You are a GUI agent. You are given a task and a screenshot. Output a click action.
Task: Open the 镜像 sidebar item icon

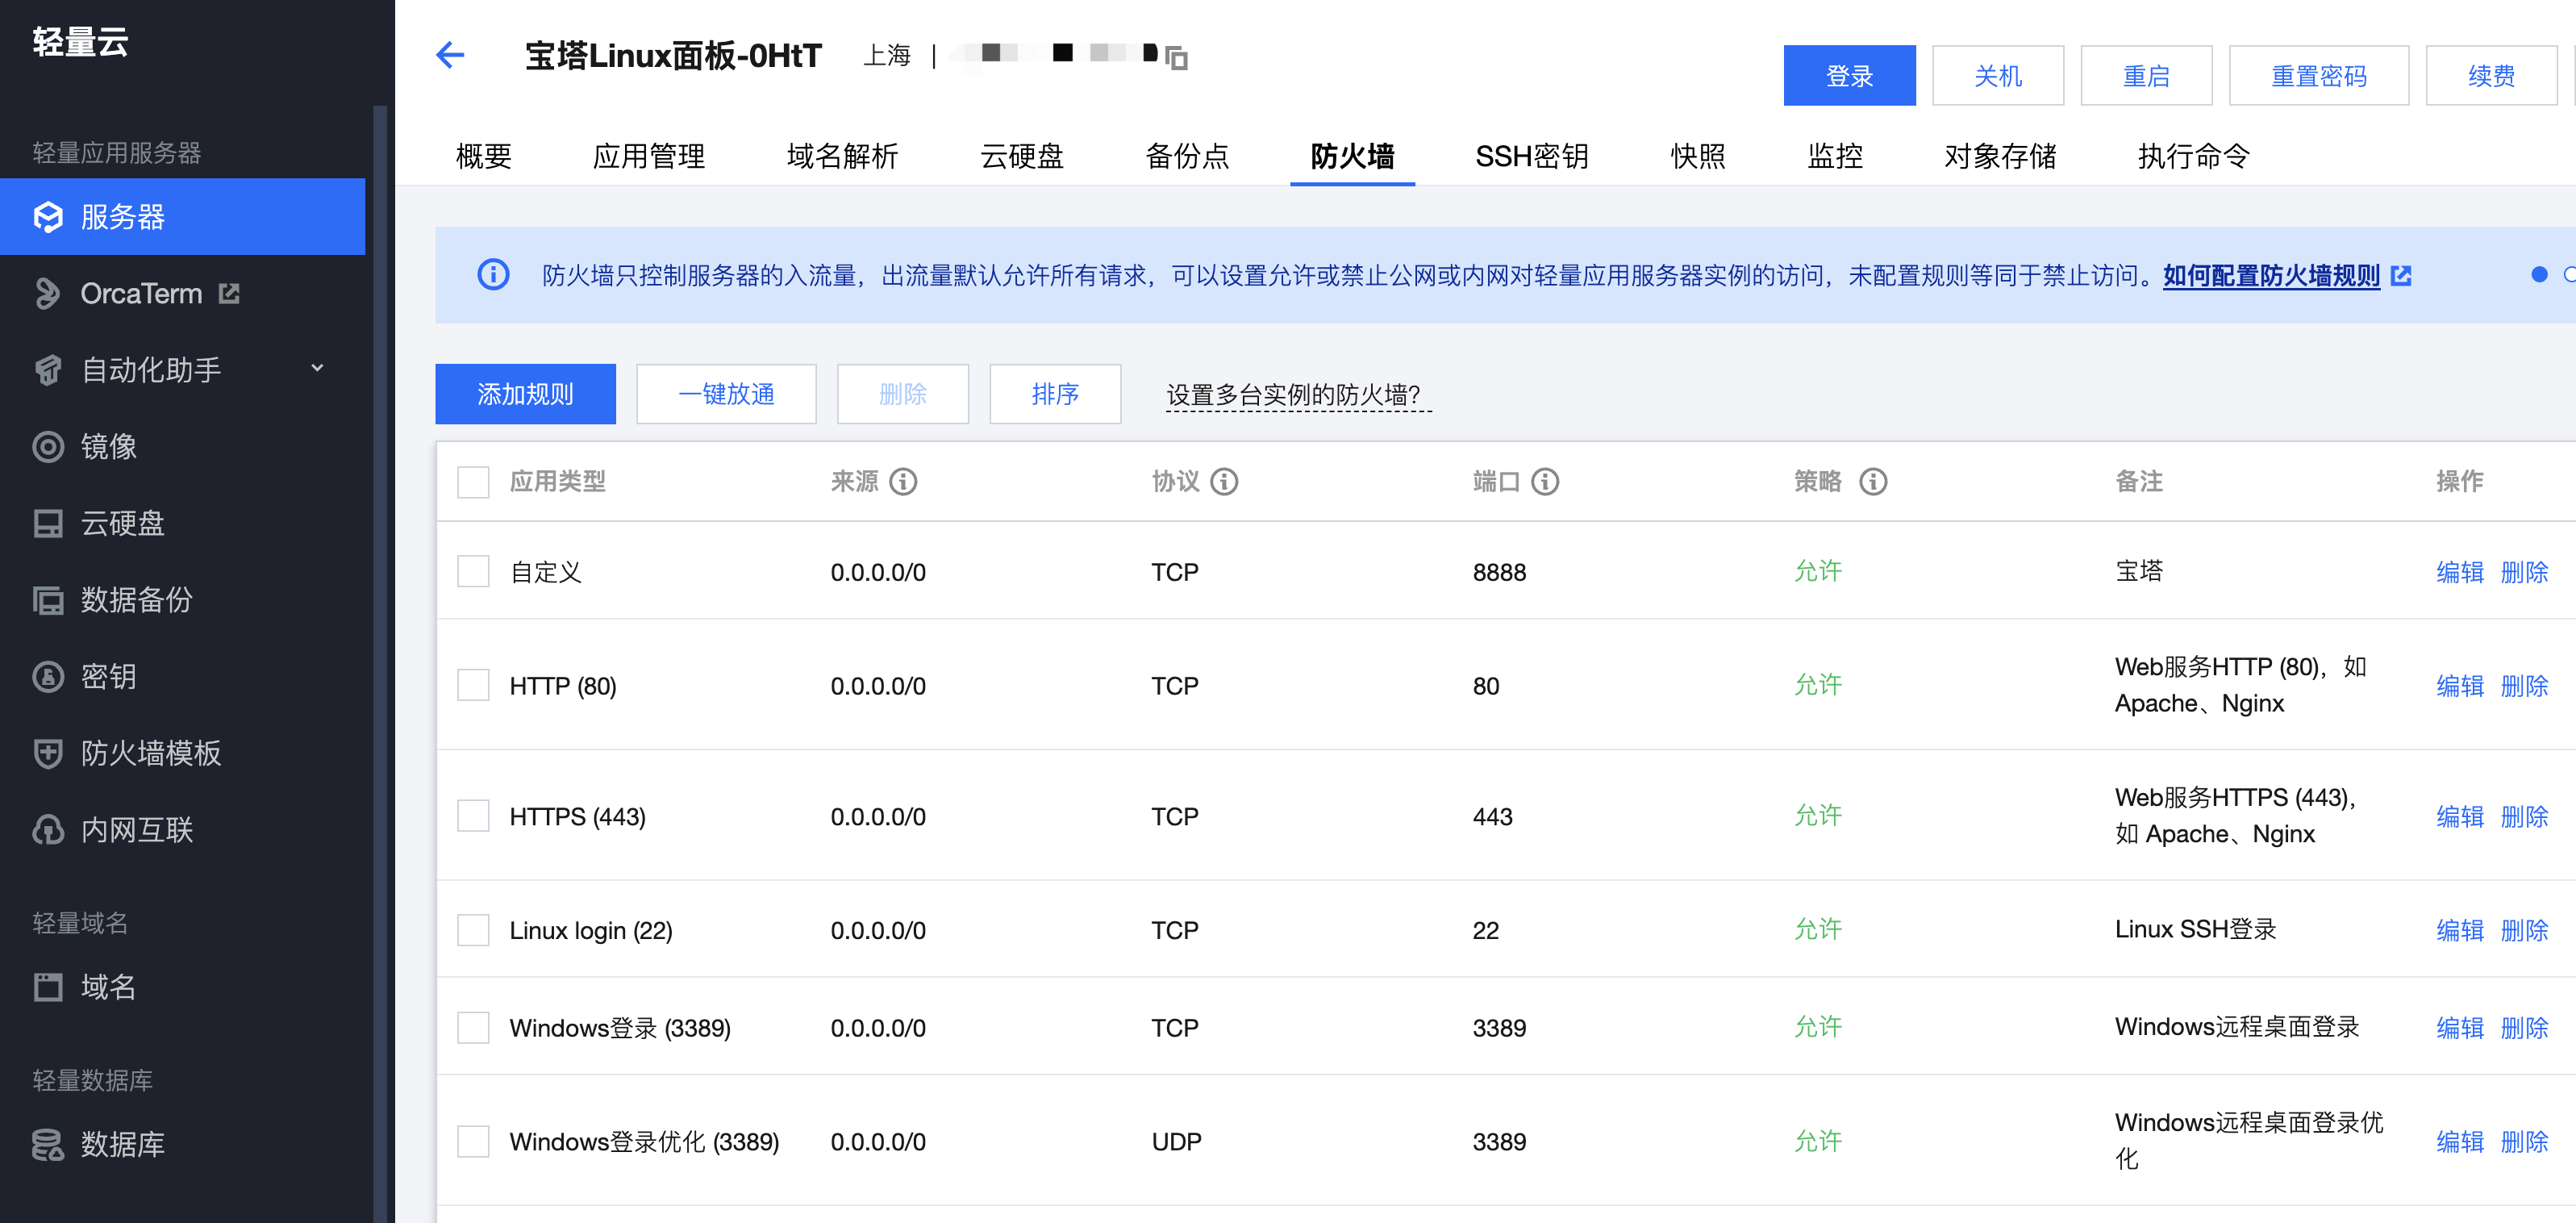[x=47, y=446]
